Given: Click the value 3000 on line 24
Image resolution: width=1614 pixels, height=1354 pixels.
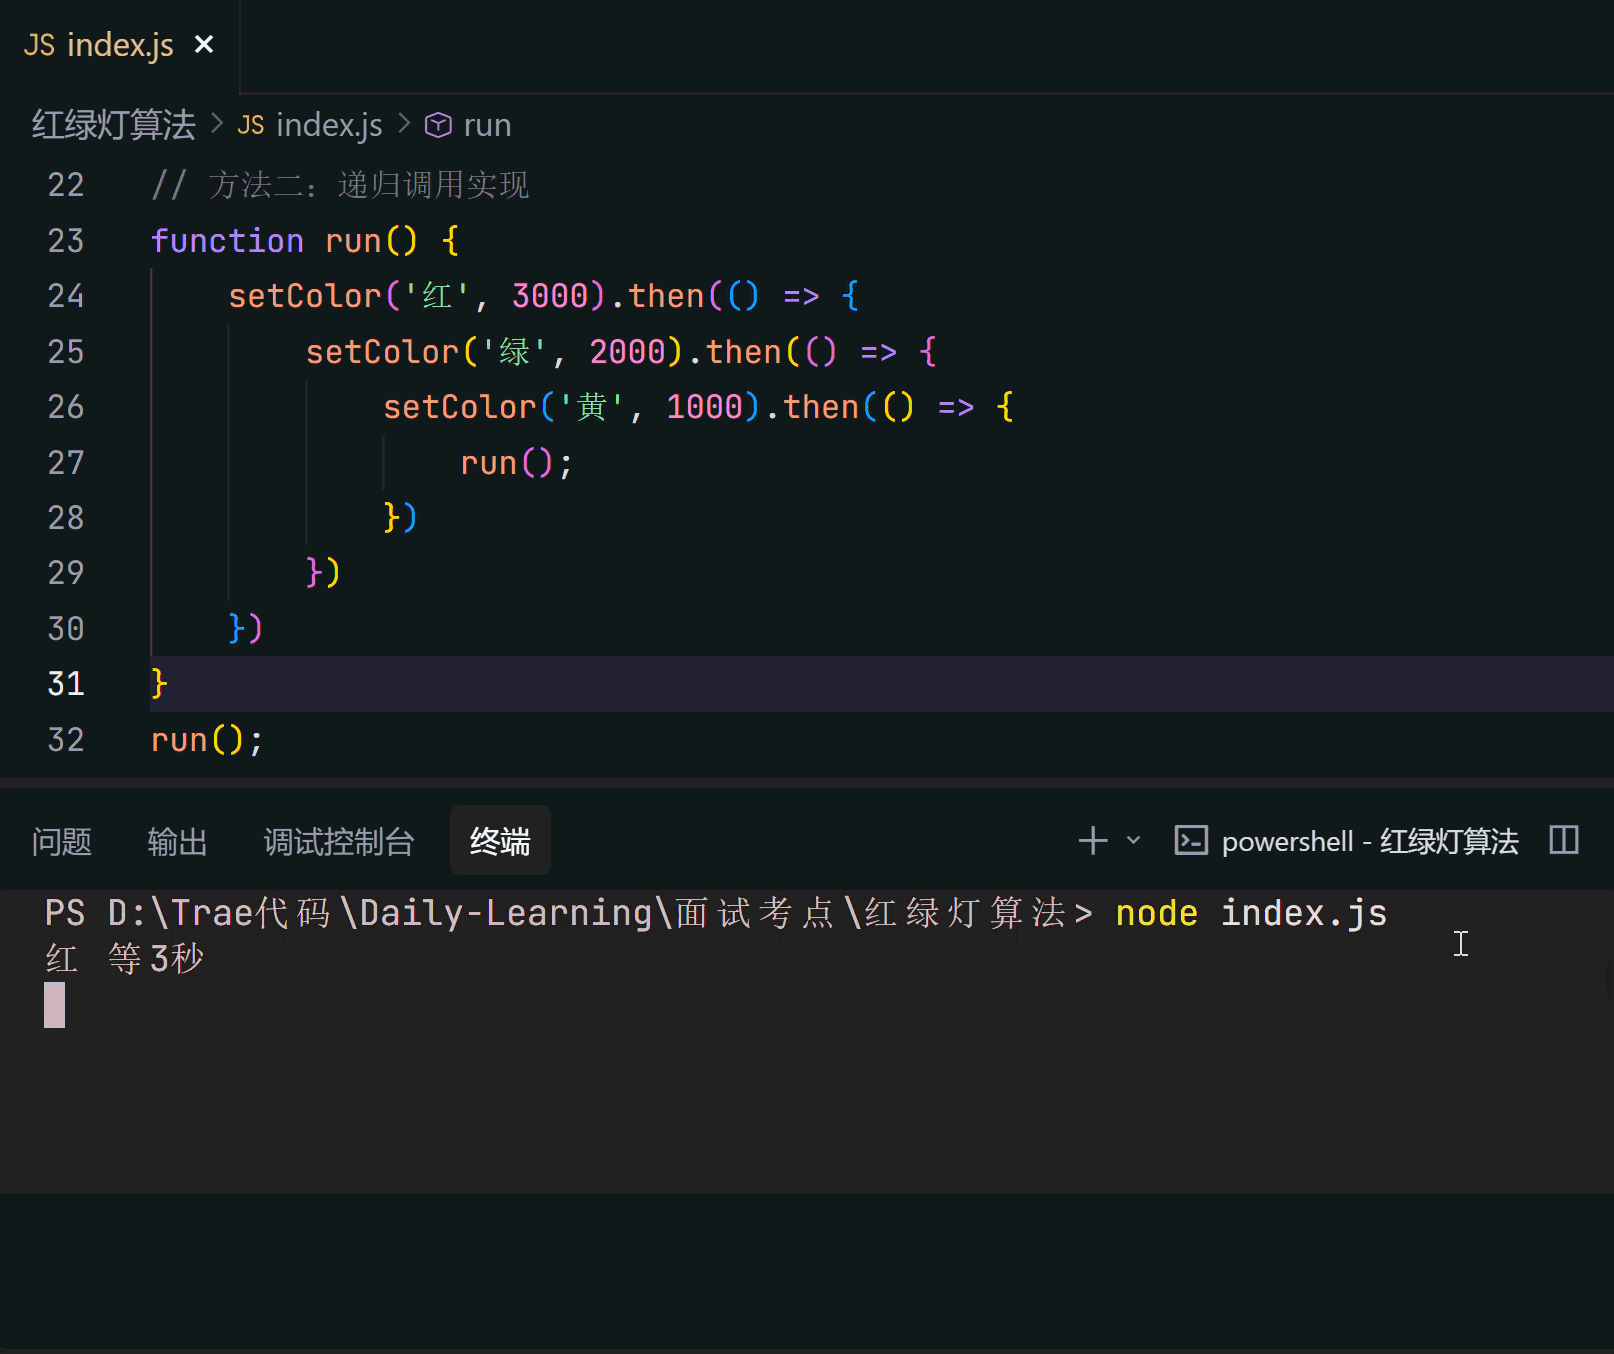Looking at the screenshot, I should click(x=550, y=296).
